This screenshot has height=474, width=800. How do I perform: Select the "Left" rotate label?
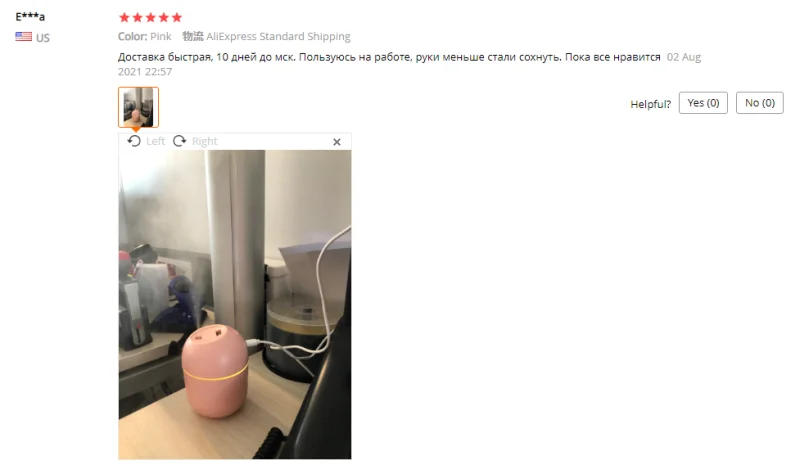156,141
